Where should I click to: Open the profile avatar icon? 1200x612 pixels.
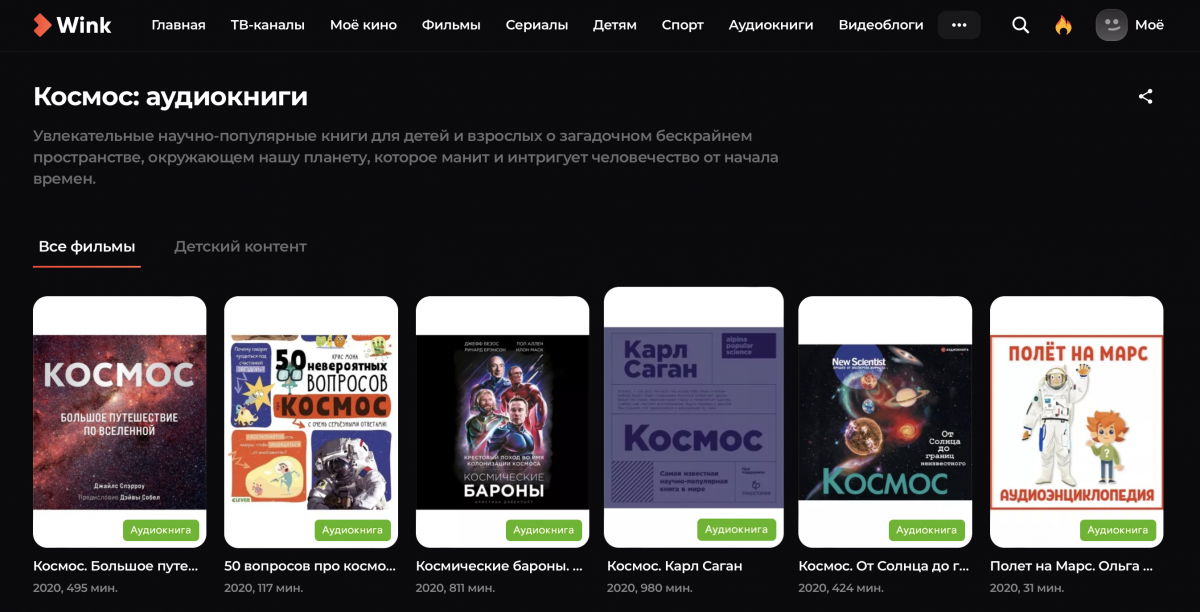1111,25
